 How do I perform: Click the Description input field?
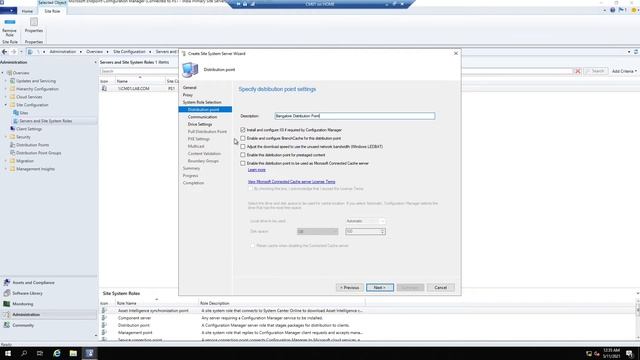tap(355, 116)
